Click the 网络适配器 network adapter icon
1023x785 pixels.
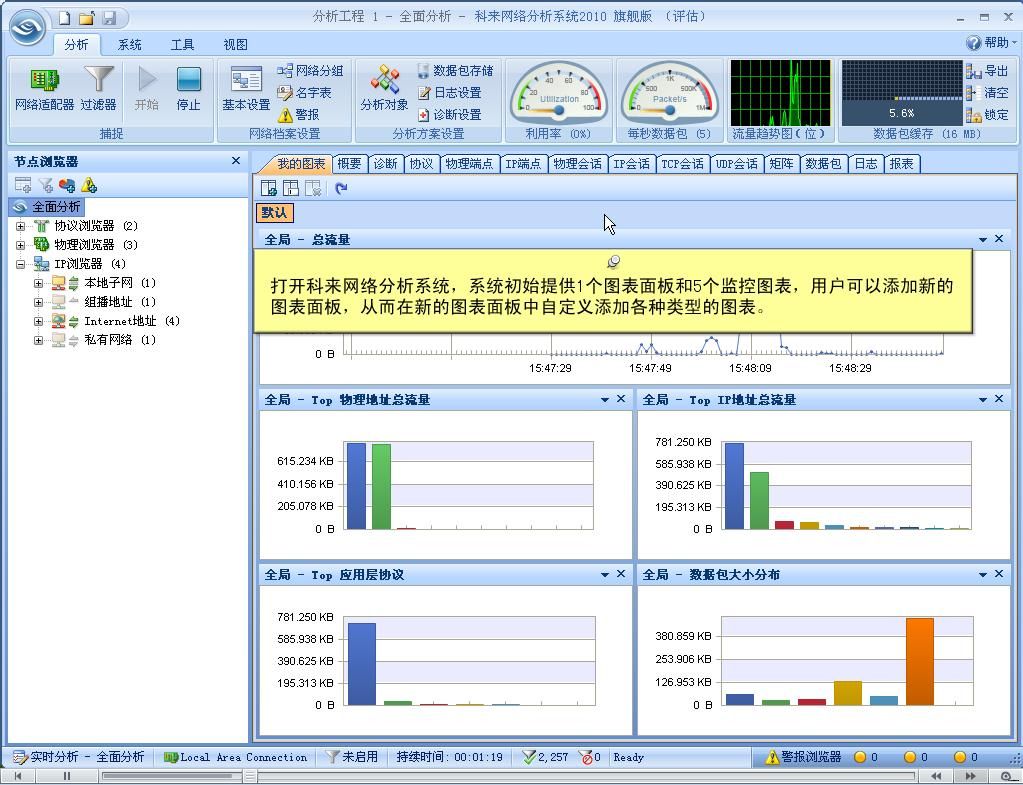(x=44, y=88)
